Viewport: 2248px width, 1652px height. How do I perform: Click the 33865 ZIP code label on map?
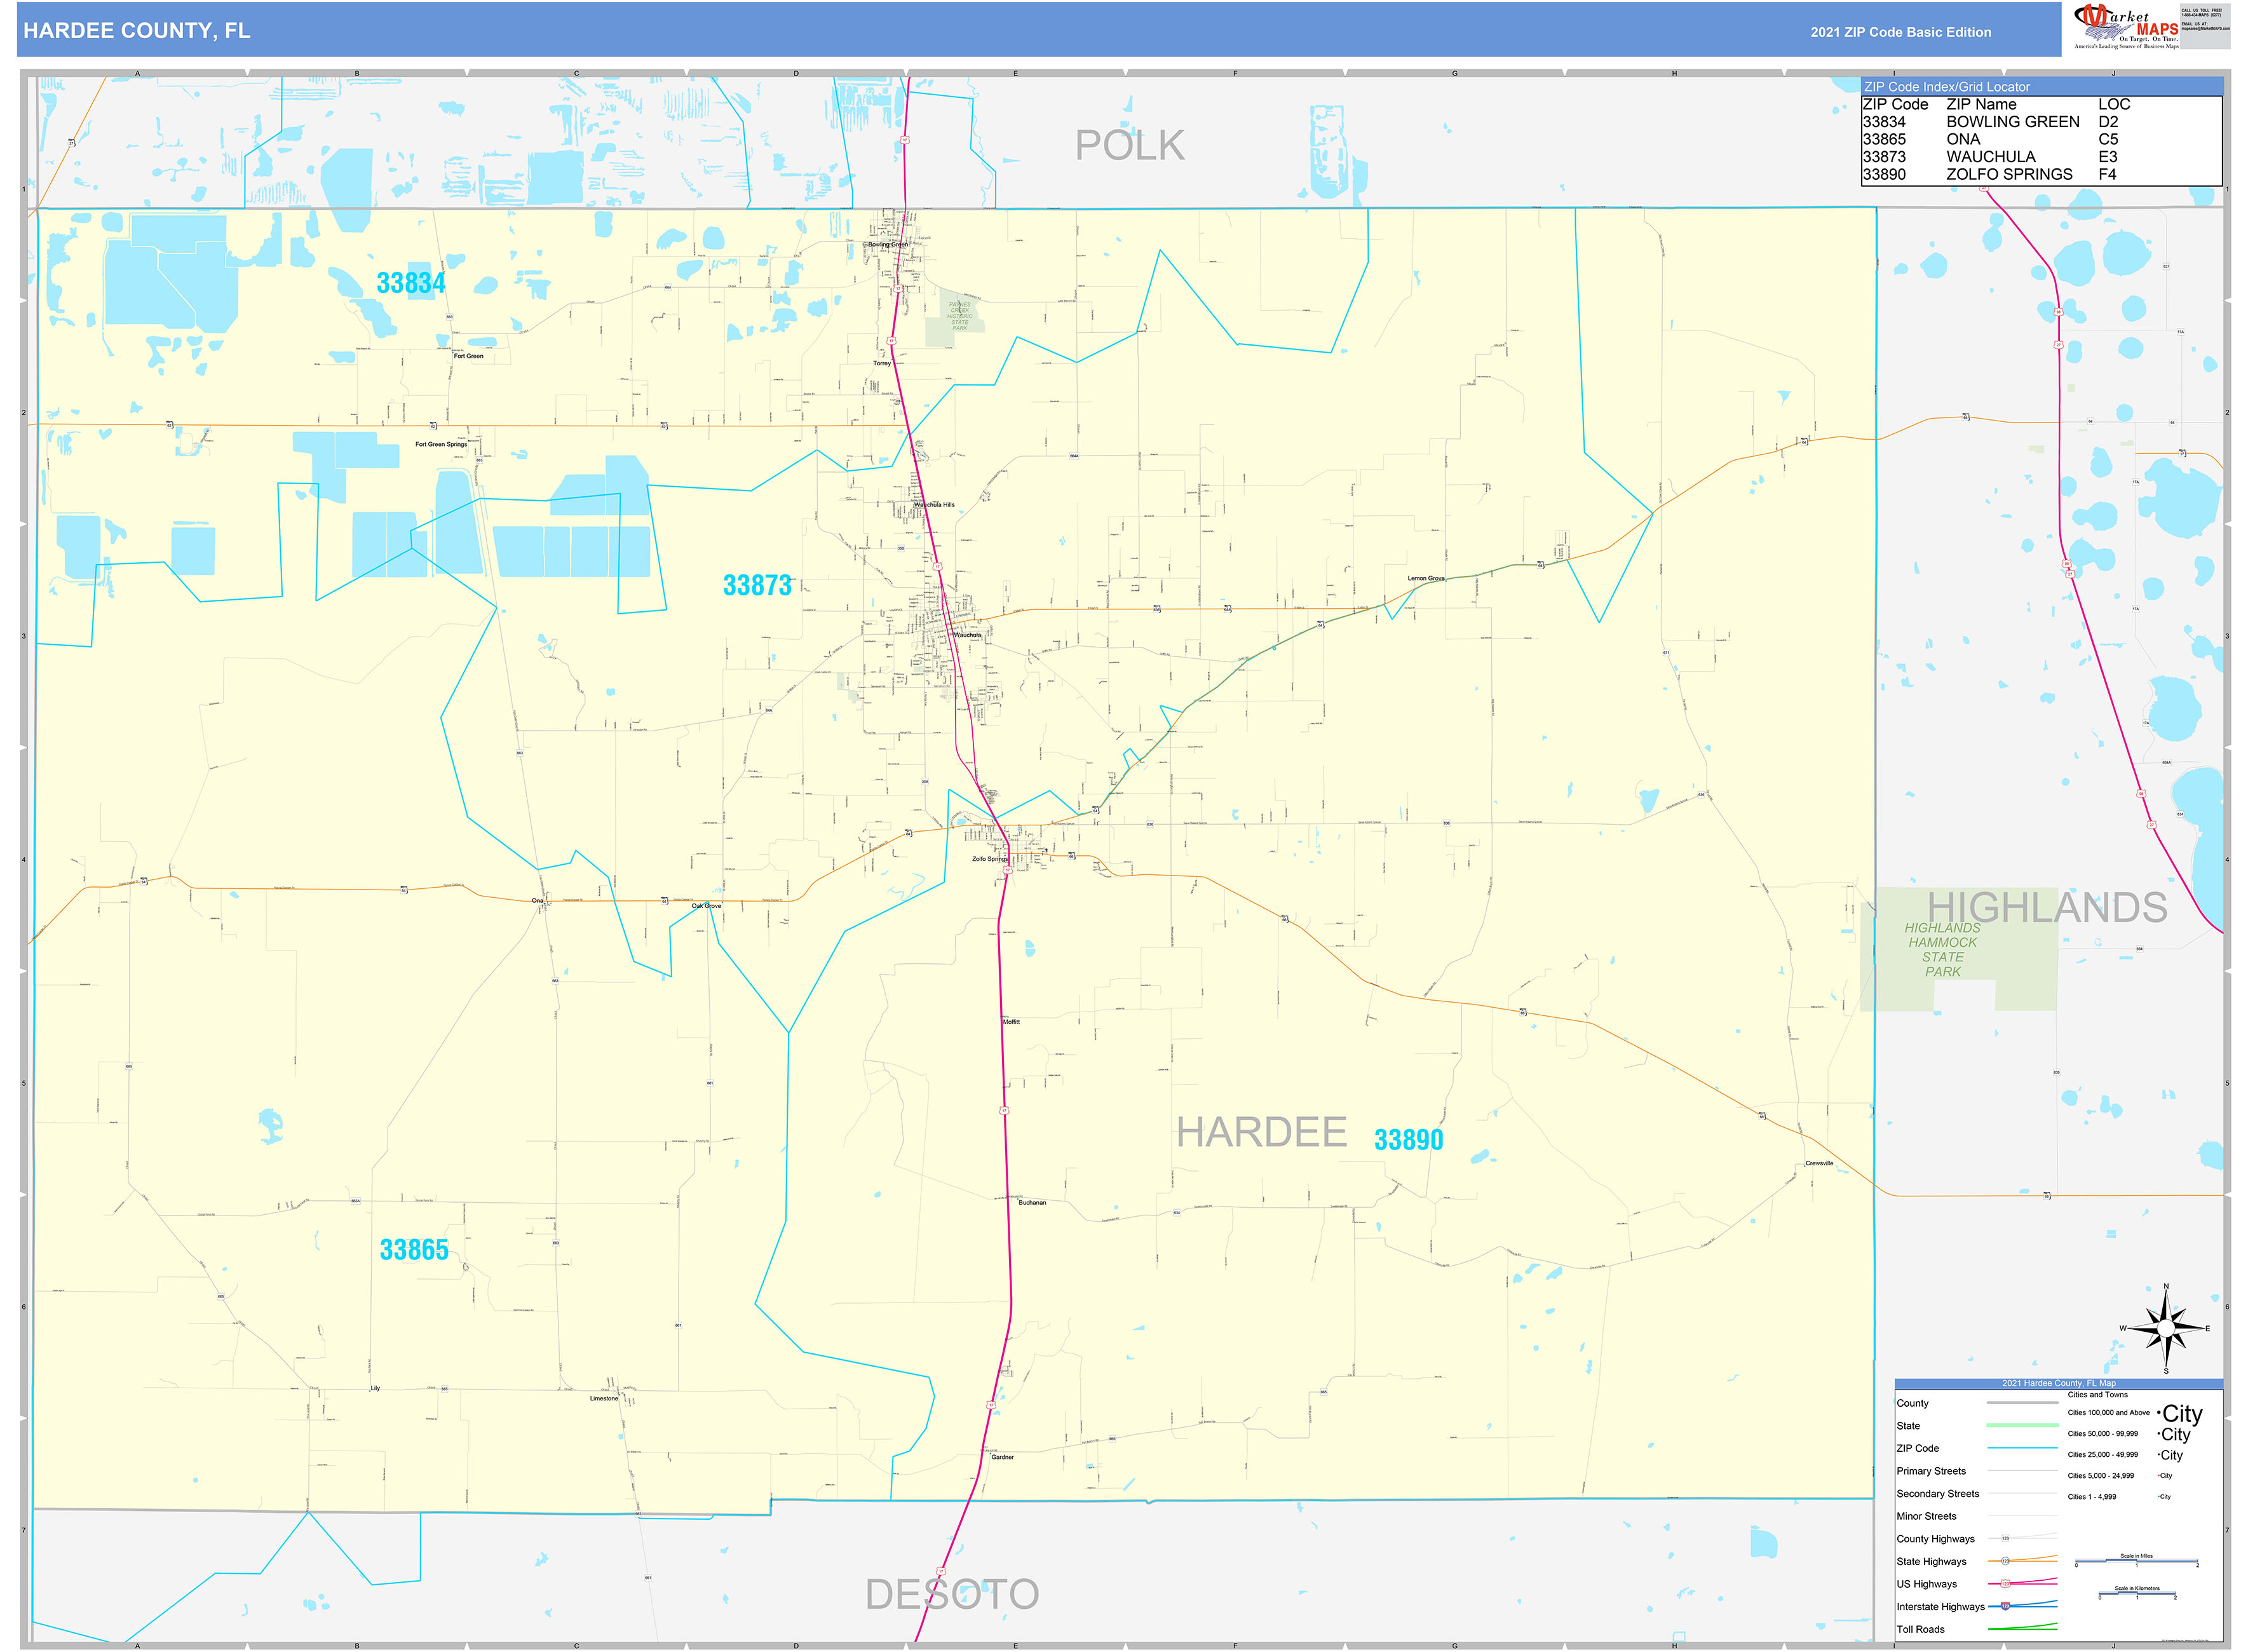pos(415,1249)
